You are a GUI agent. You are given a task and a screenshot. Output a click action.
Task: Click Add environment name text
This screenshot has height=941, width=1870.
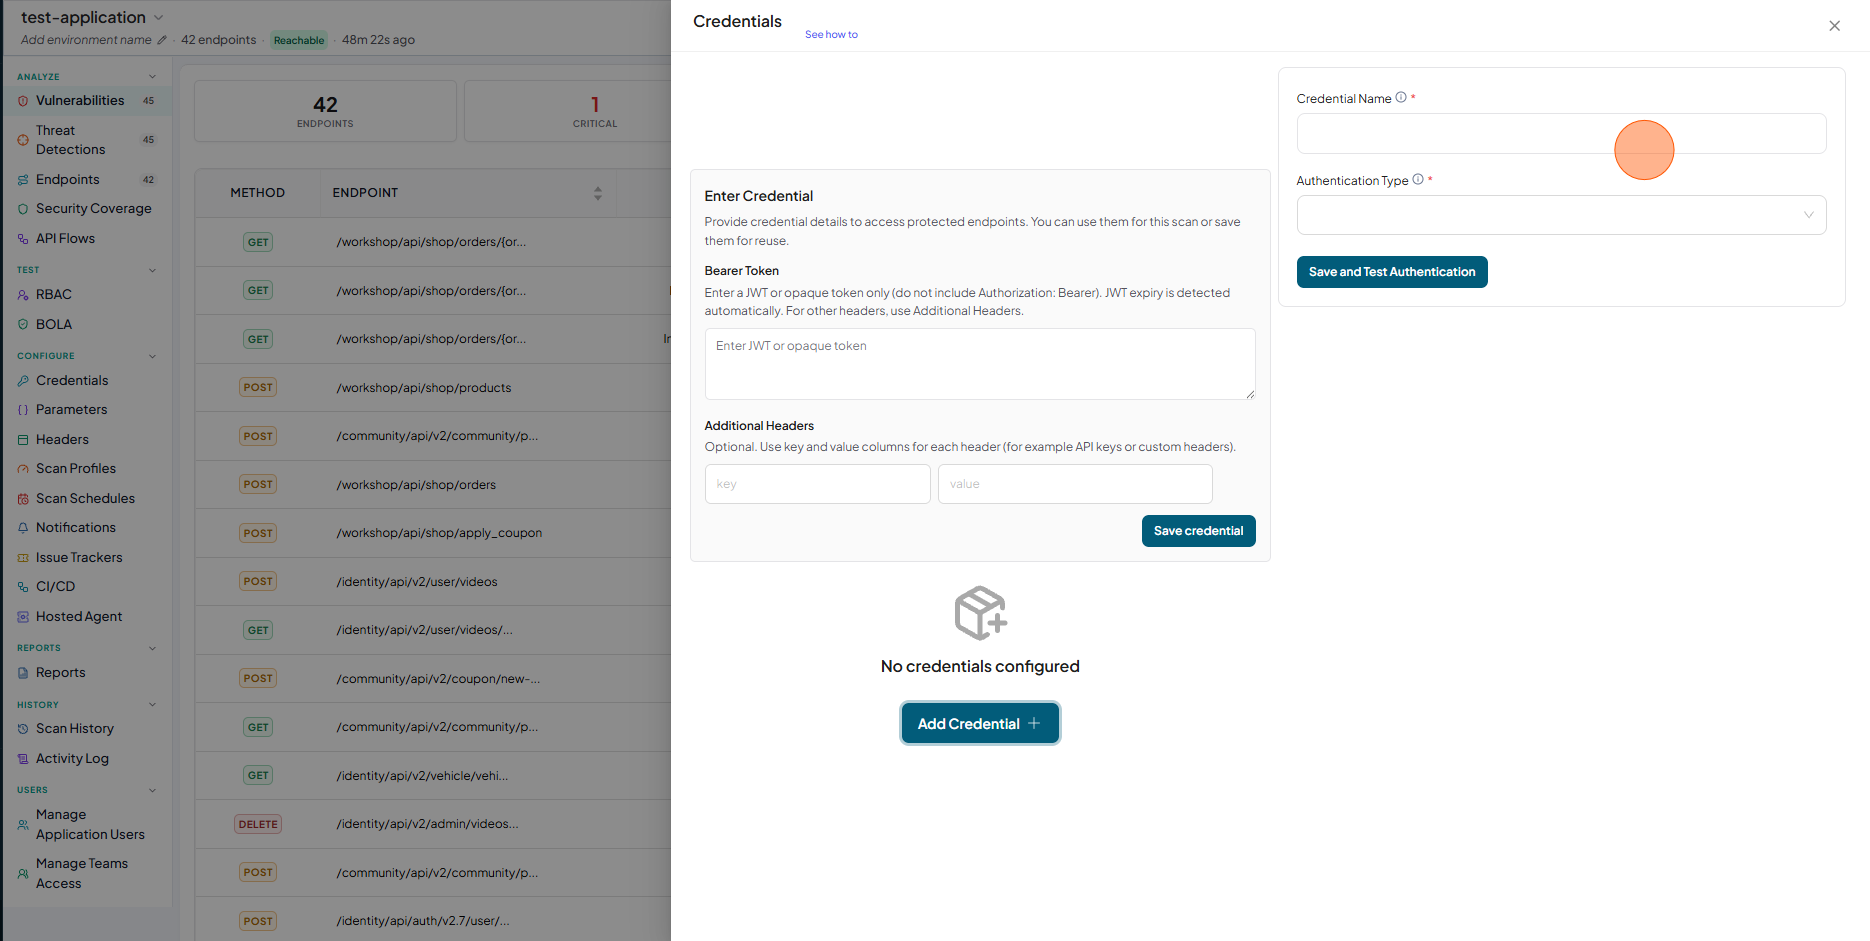pyautogui.click(x=86, y=40)
